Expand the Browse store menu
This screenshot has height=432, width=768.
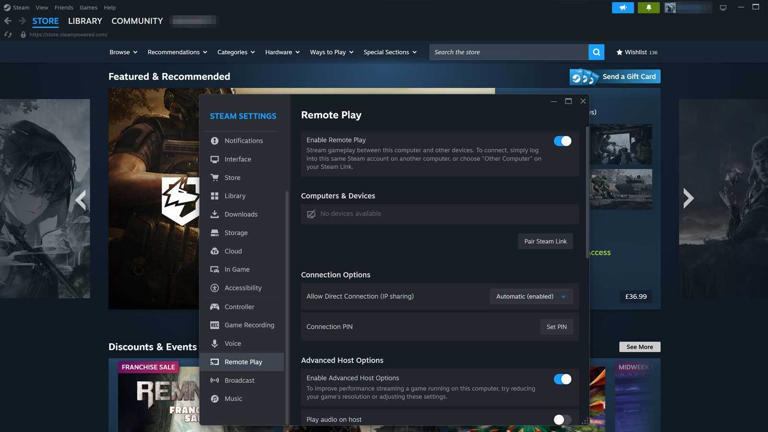coord(123,52)
